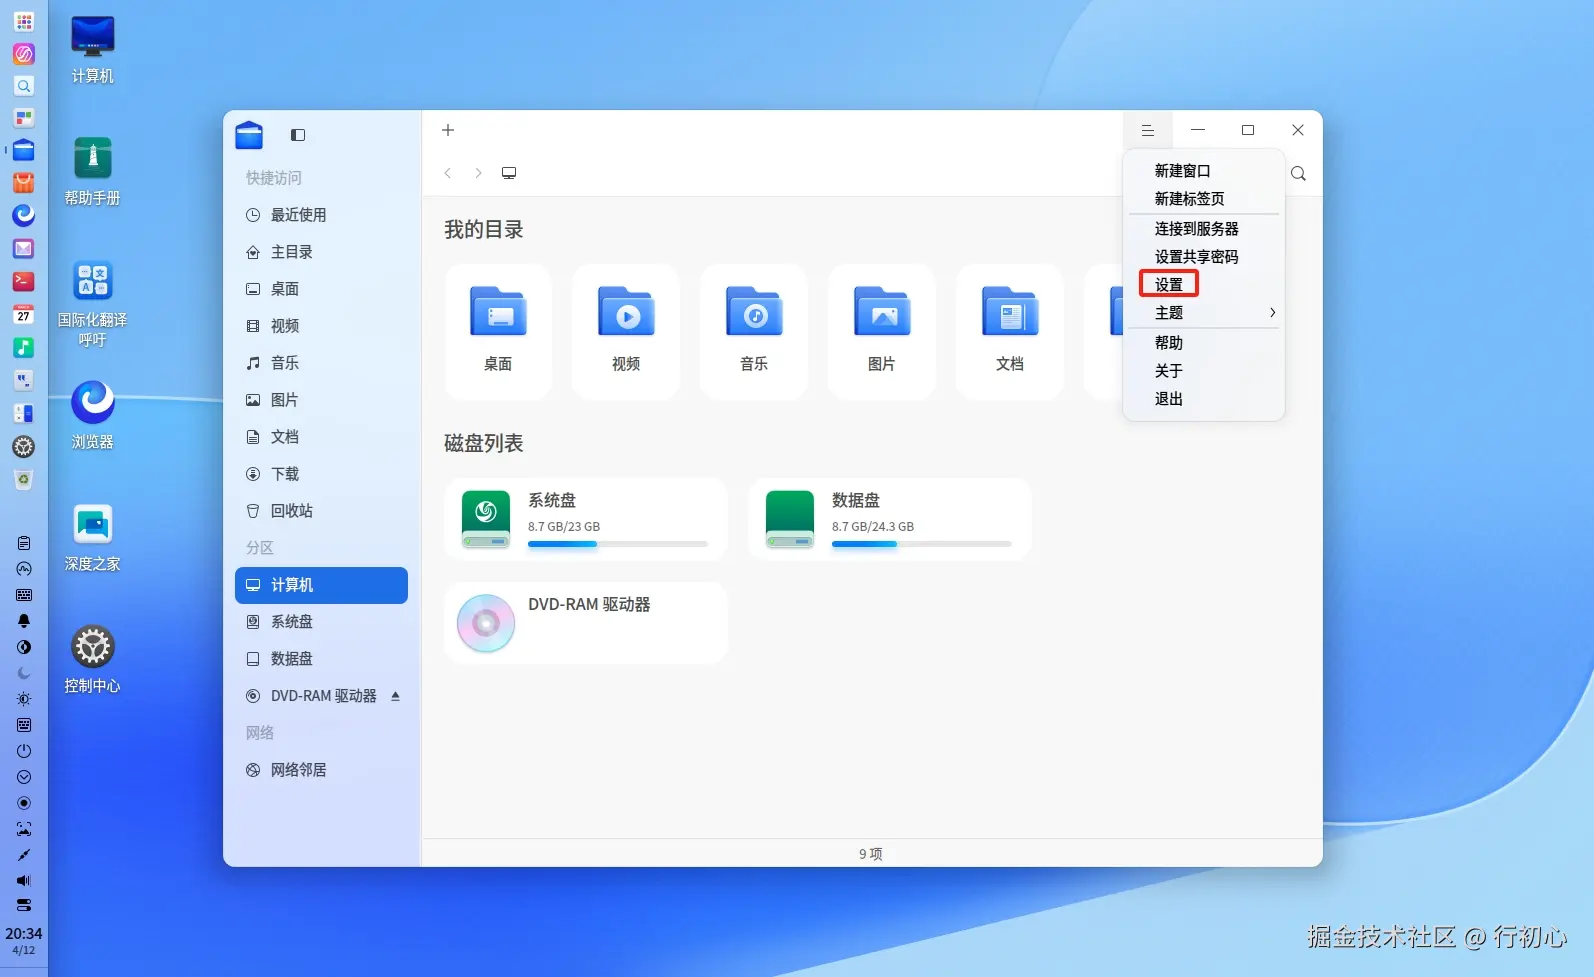This screenshot has height=977, width=1594.
Task: Open the 计算机 desktop icon
Action: (x=92, y=49)
